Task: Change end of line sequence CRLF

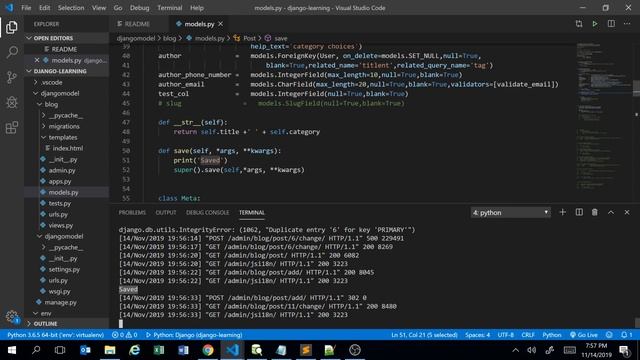Action: [x=528, y=335]
